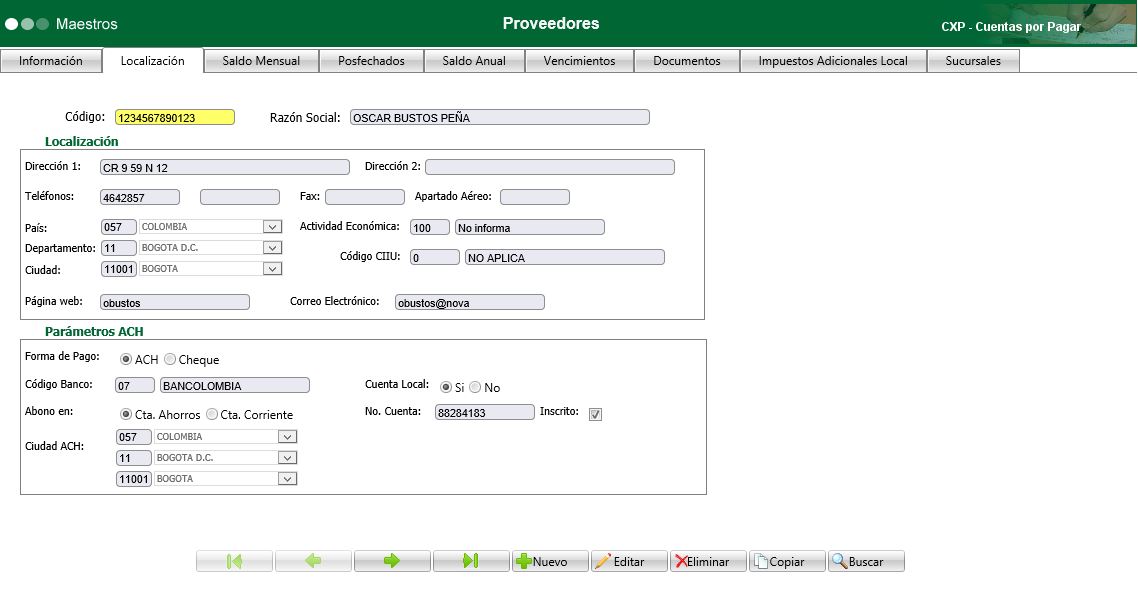Choose Cta. Corriente for Abono en
1138x590 pixels.
coord(212,414)
